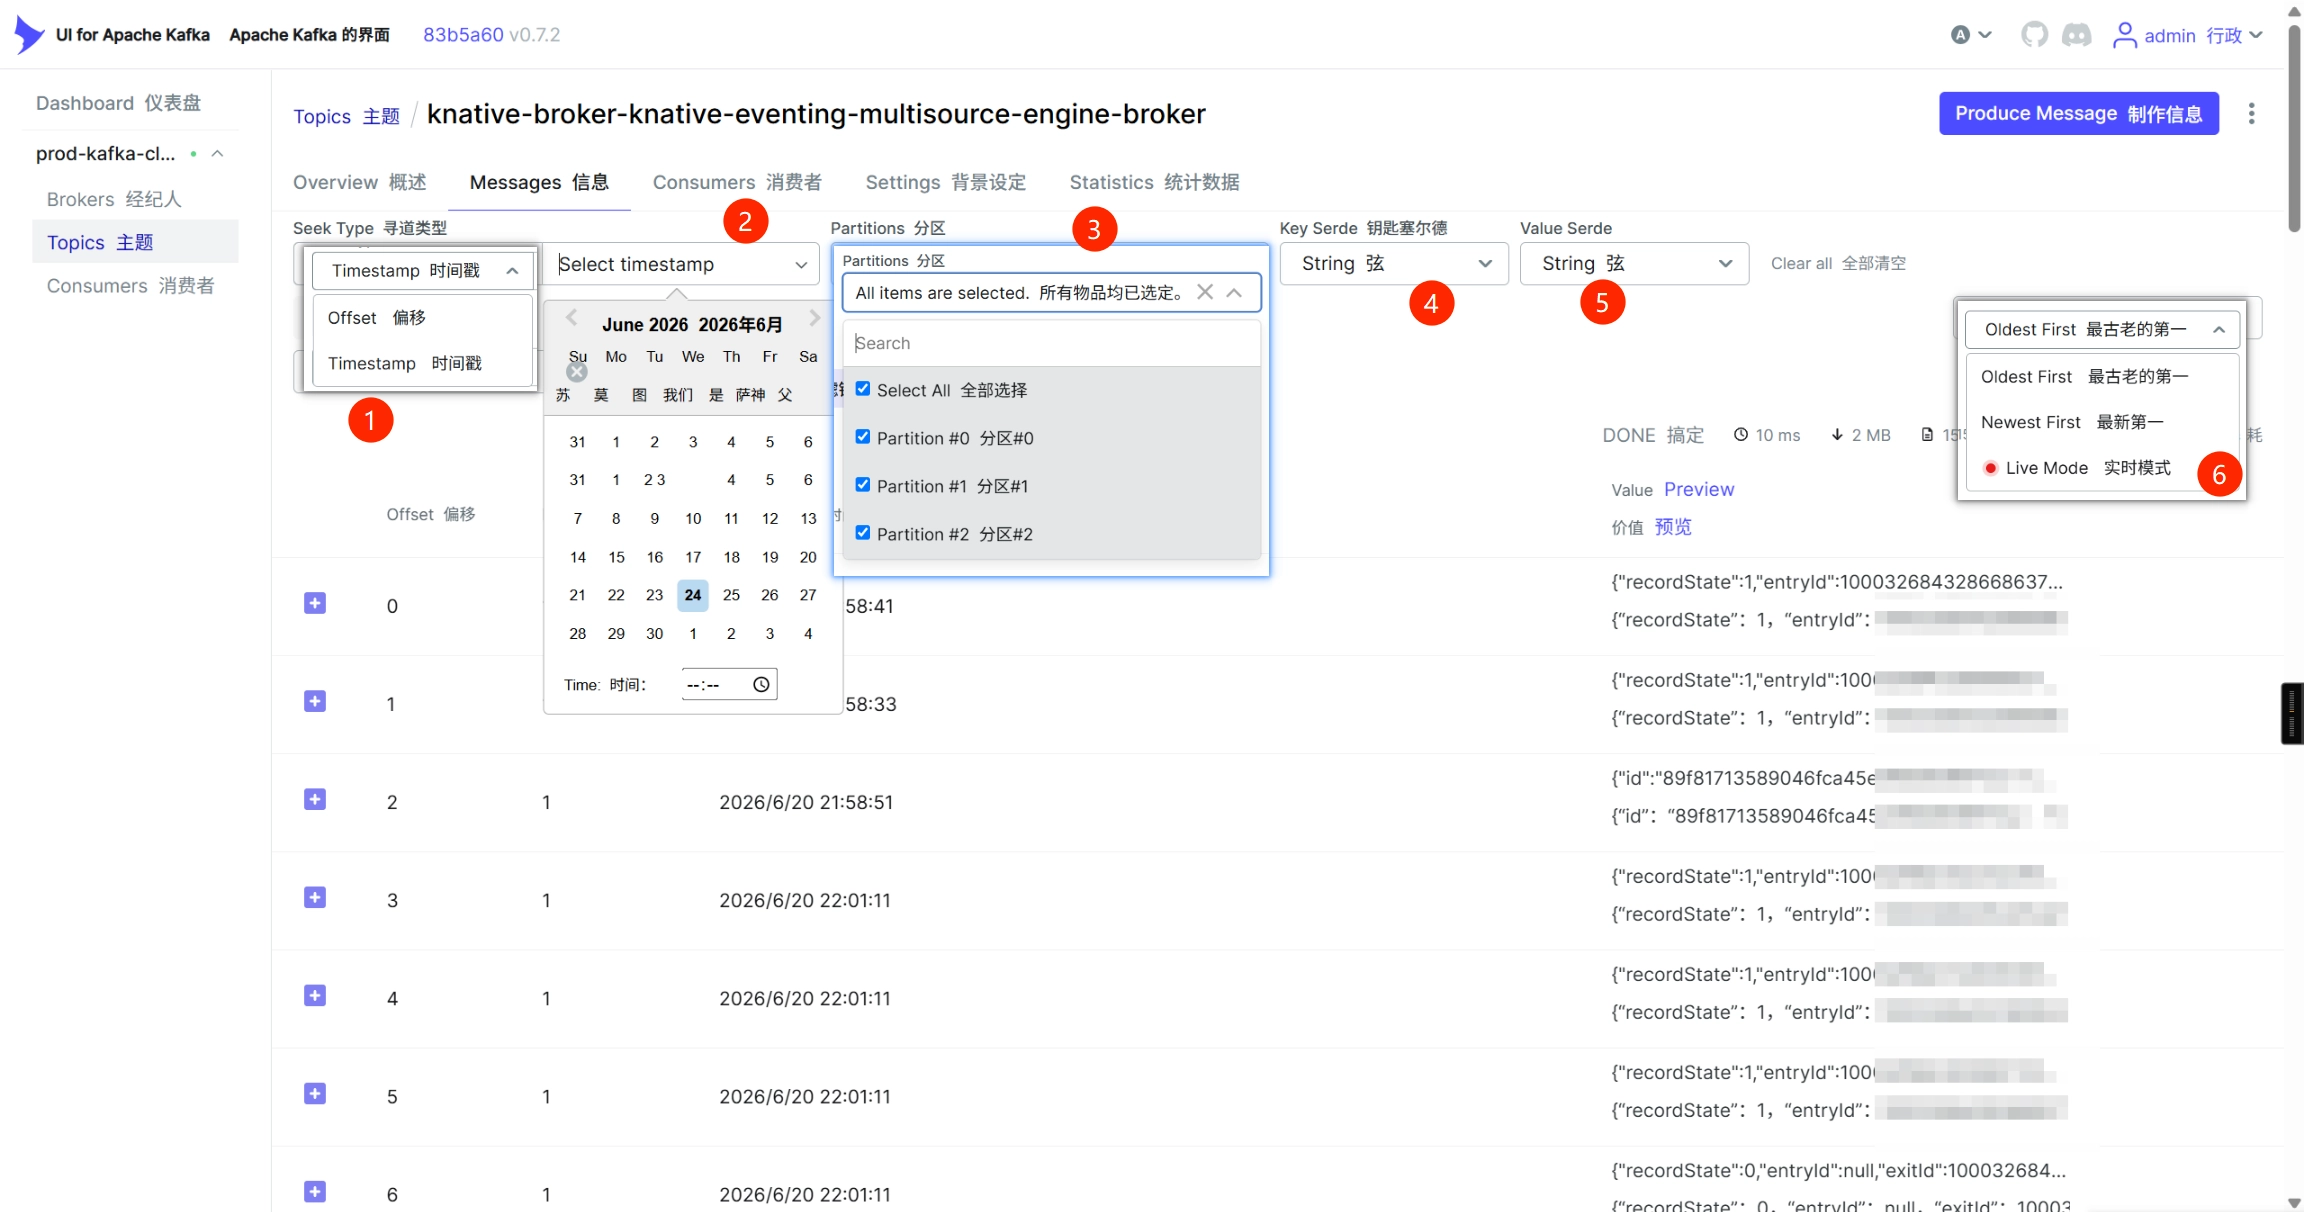Switch to the Consumers tab
2304x1212 pixels.
tap(737, 182)
